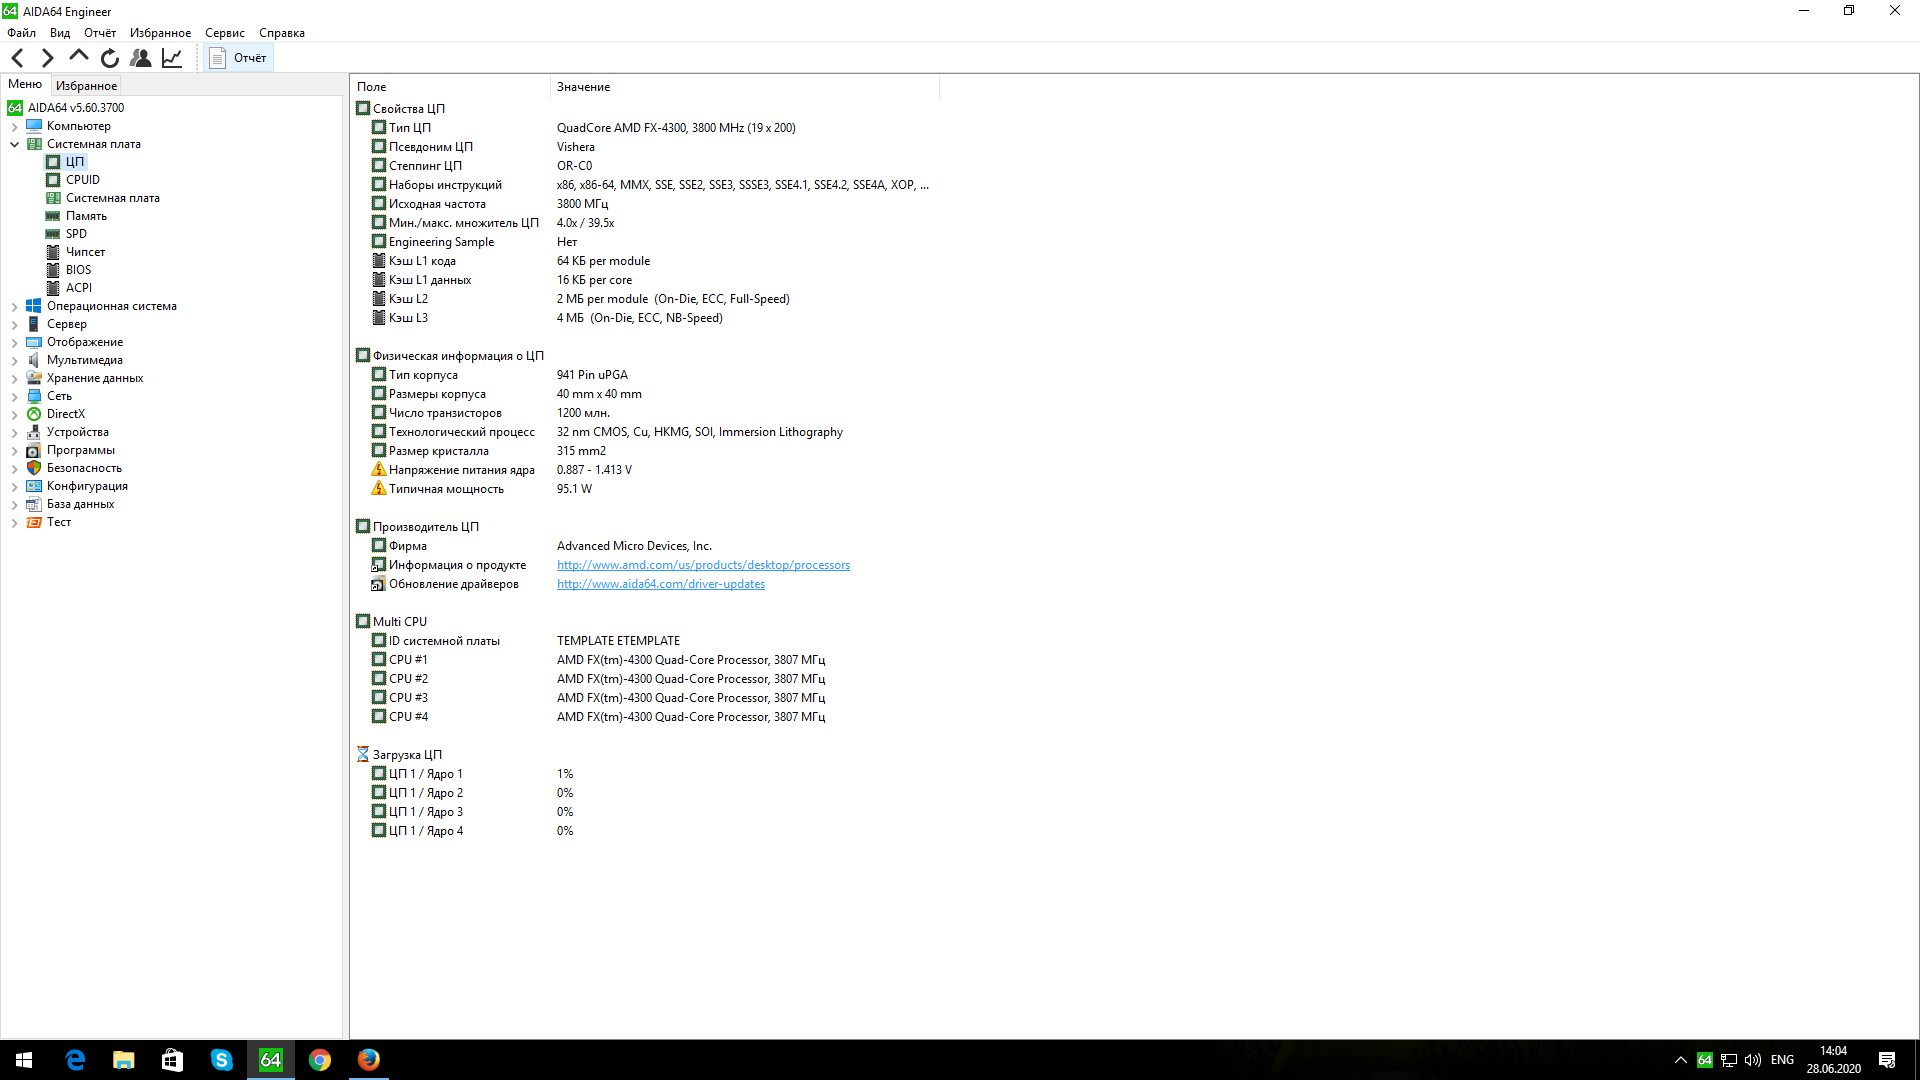1920x1080 pixels.
Task: Open the graph chart toolbar icon
Action: (172, 58)
